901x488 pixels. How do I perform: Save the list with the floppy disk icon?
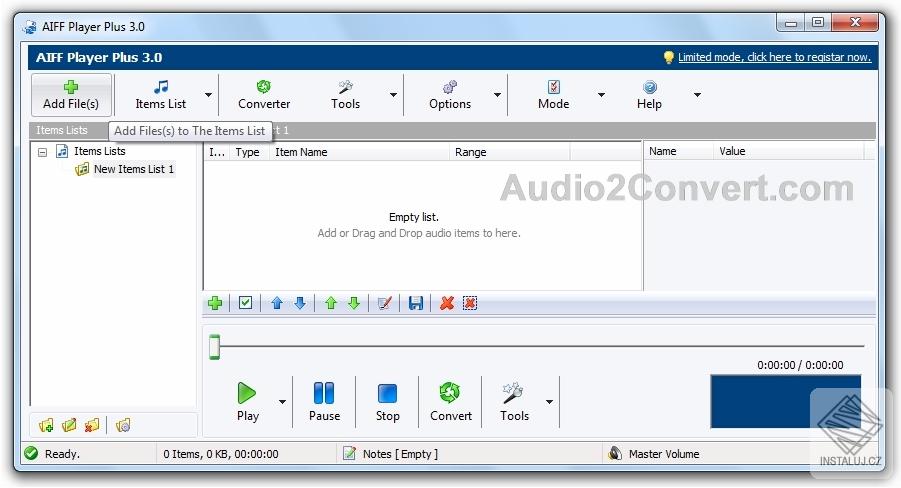pos(416,303)
